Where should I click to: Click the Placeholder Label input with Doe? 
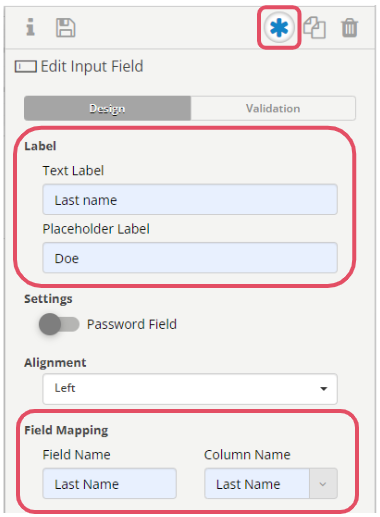(190, 258)
